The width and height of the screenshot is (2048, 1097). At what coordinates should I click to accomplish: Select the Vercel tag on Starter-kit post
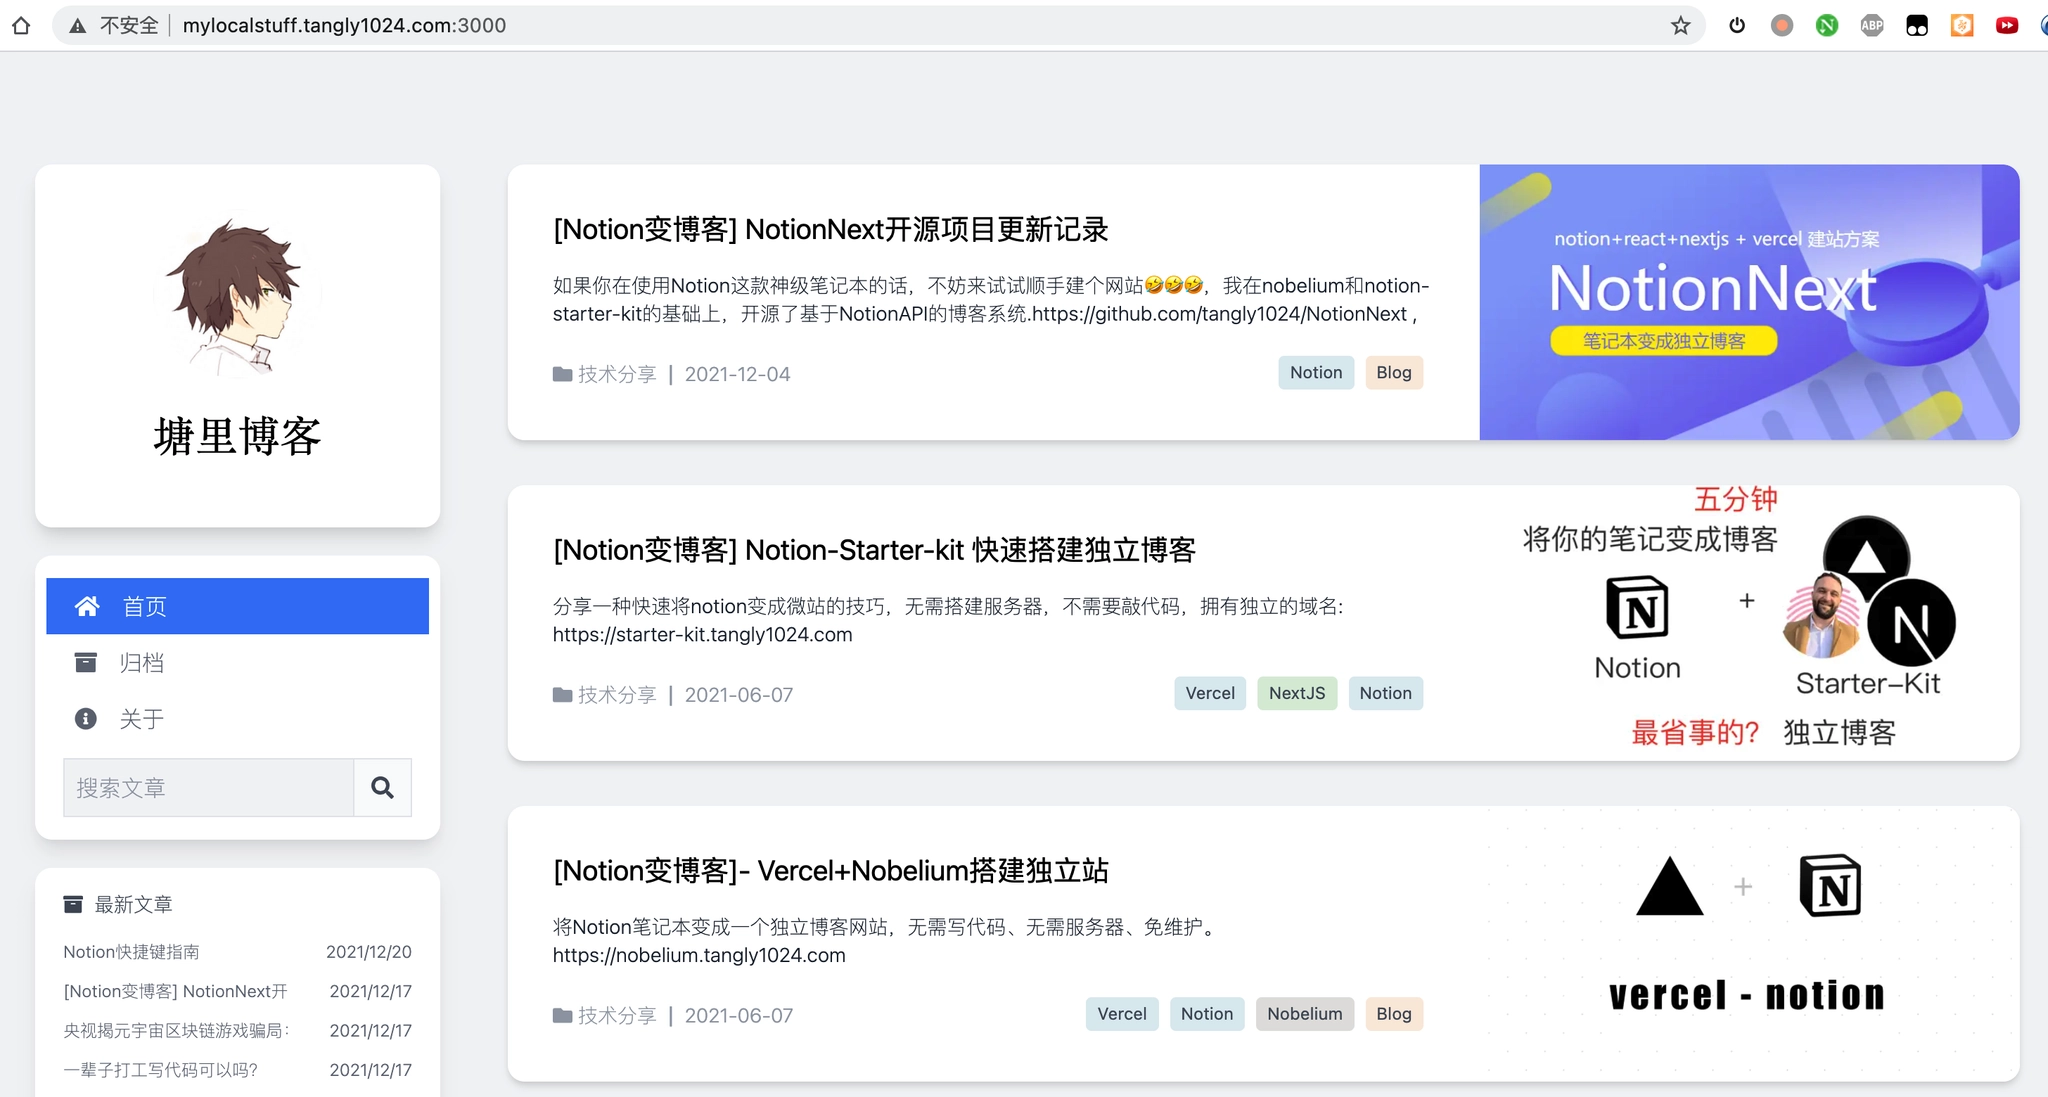point(1210,693)
